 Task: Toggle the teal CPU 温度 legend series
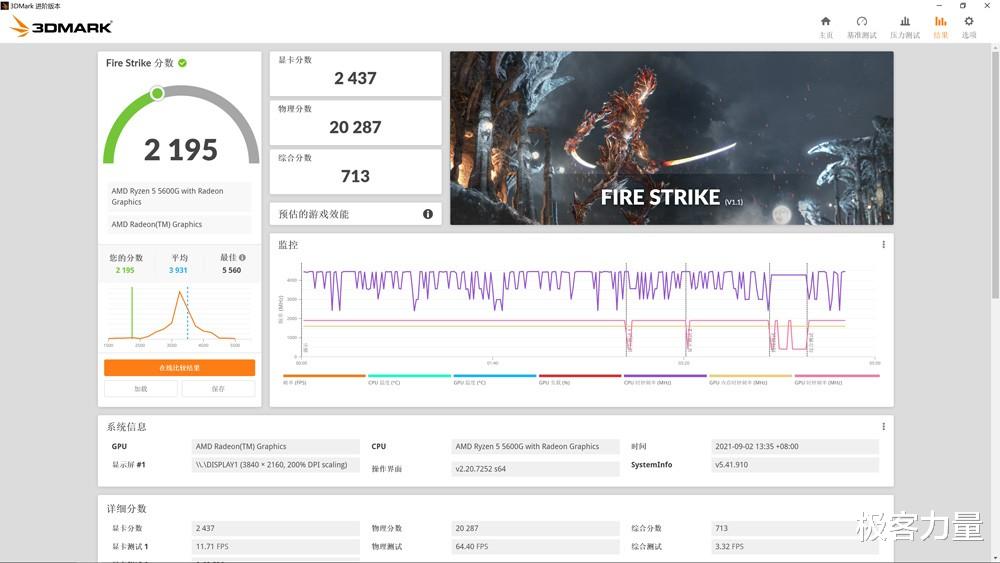coord(409,379)
